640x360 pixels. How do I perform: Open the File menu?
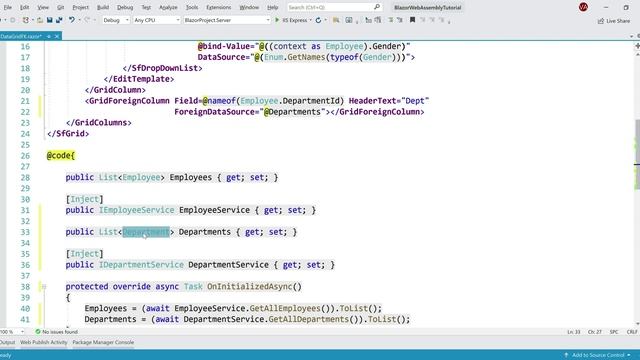(x=8, y=7)
